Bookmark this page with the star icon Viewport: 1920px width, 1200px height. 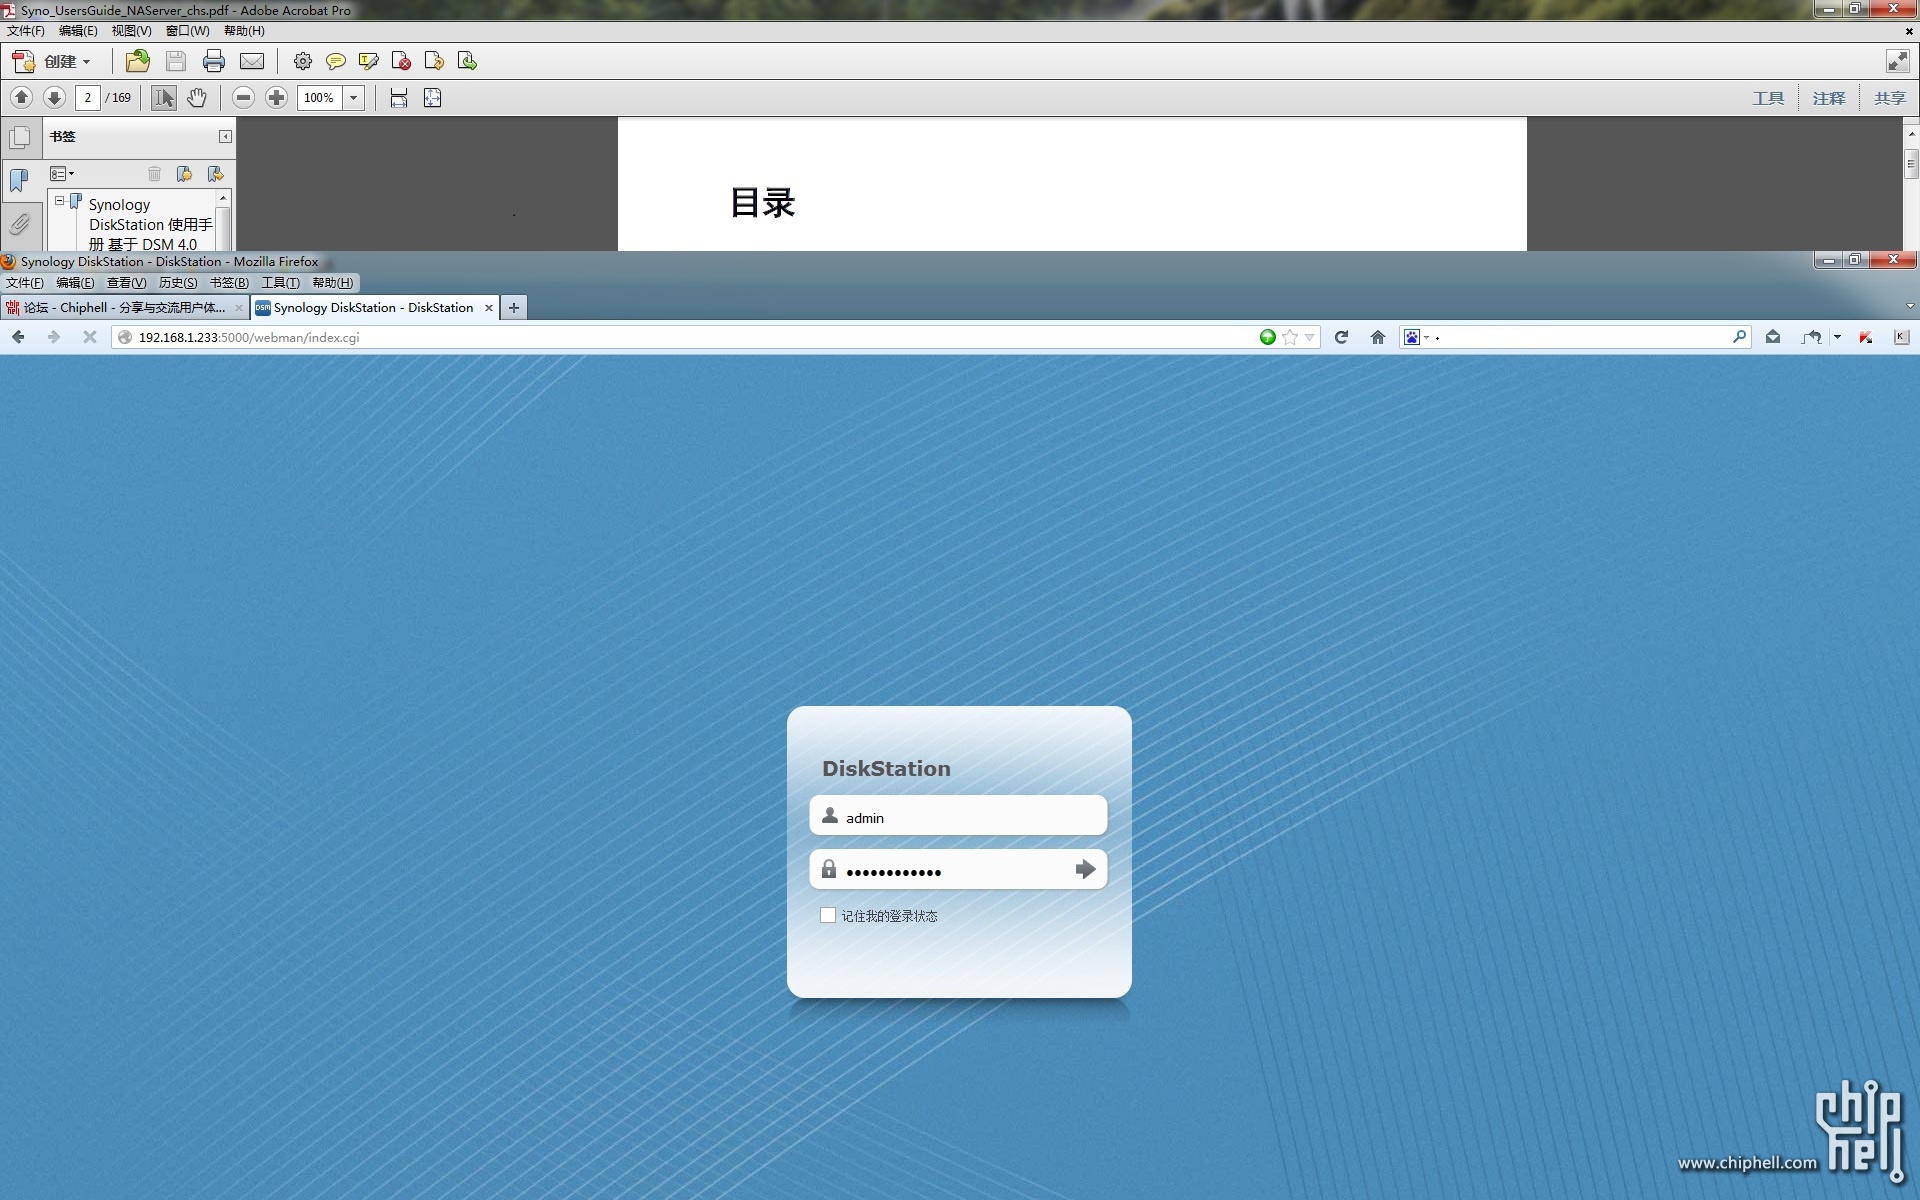(1290, 337)
